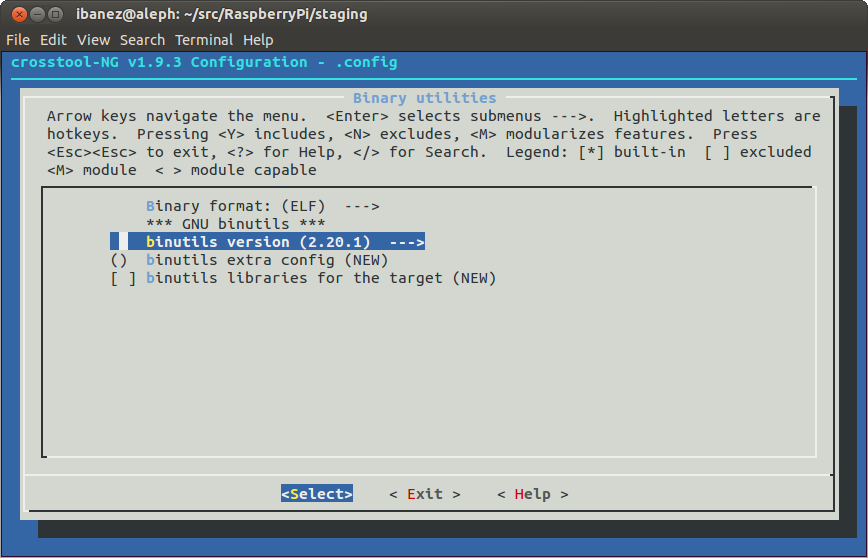Open the Help menu in menu bar

pyautogui.click(x=258, y=40)
